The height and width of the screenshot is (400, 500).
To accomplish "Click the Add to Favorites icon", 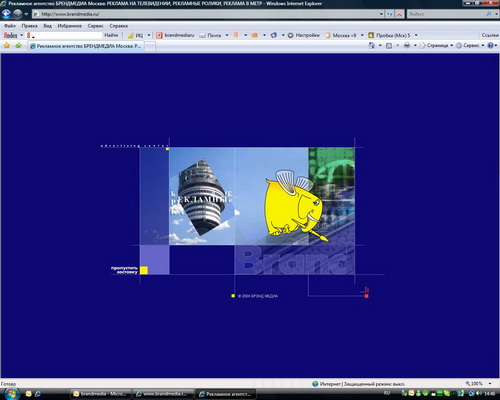I will (x=18, y=46).
